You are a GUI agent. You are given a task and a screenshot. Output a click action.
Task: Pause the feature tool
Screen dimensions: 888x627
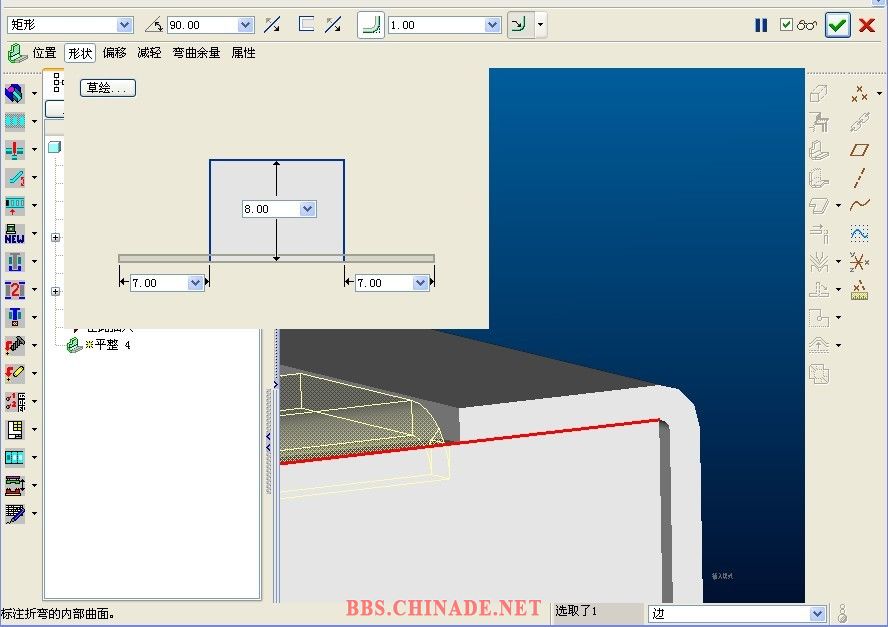pyautogui.click(x=761, y=25)
